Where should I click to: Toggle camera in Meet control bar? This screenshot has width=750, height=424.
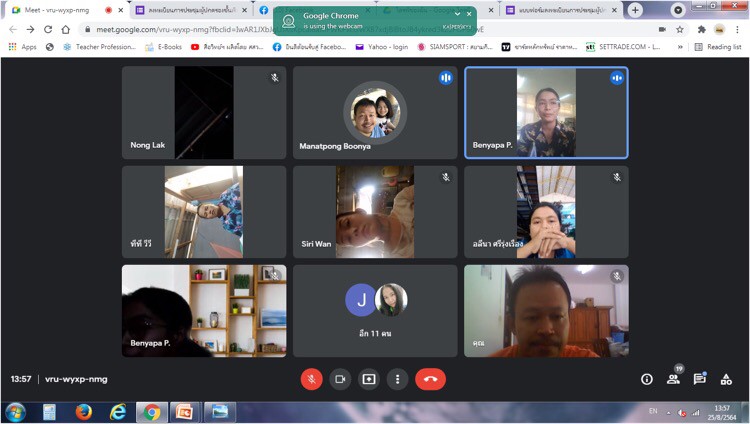pos(340,379)
